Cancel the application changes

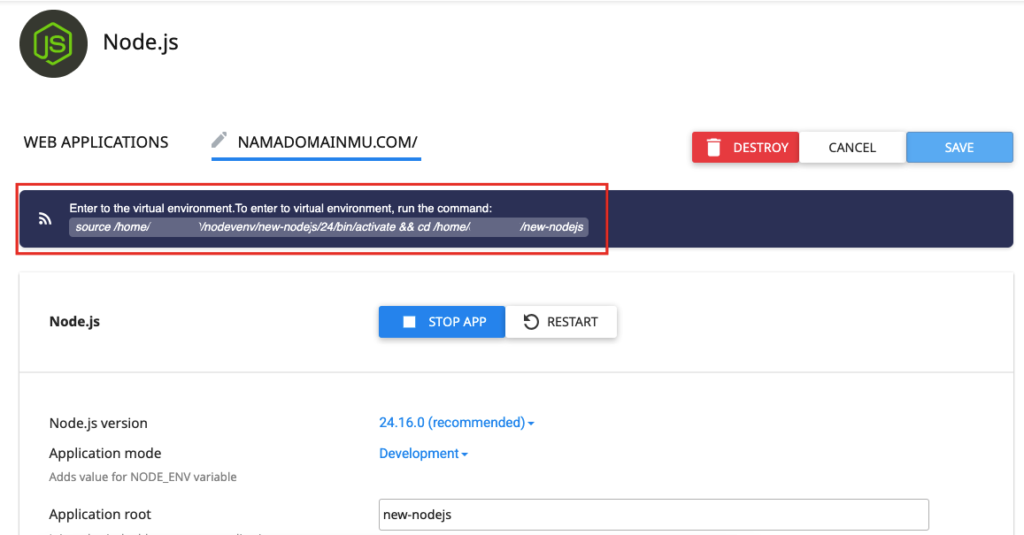pos(852,148)
